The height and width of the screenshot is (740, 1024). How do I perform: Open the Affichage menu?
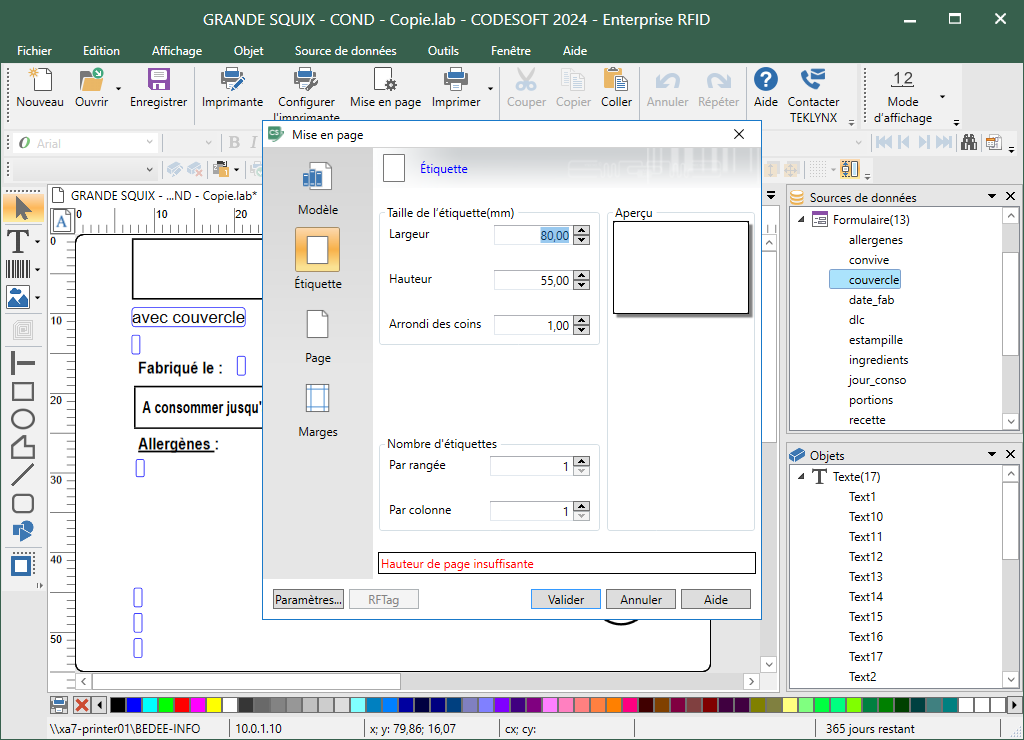pyautogui.click(x=177, y=51)
